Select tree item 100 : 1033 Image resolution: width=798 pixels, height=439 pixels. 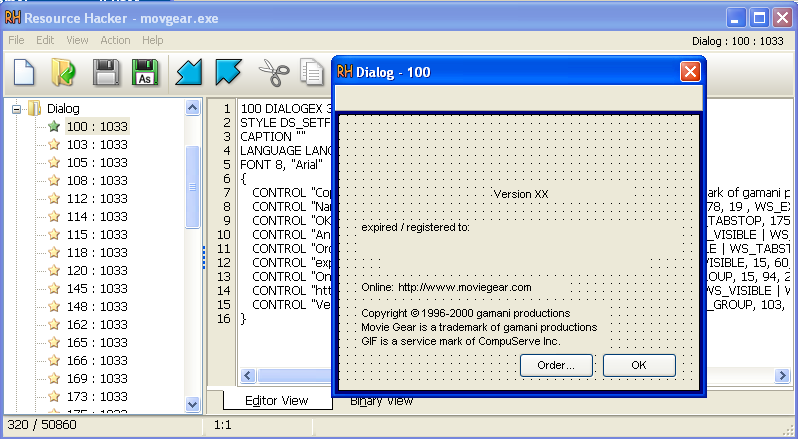point(97,127)
